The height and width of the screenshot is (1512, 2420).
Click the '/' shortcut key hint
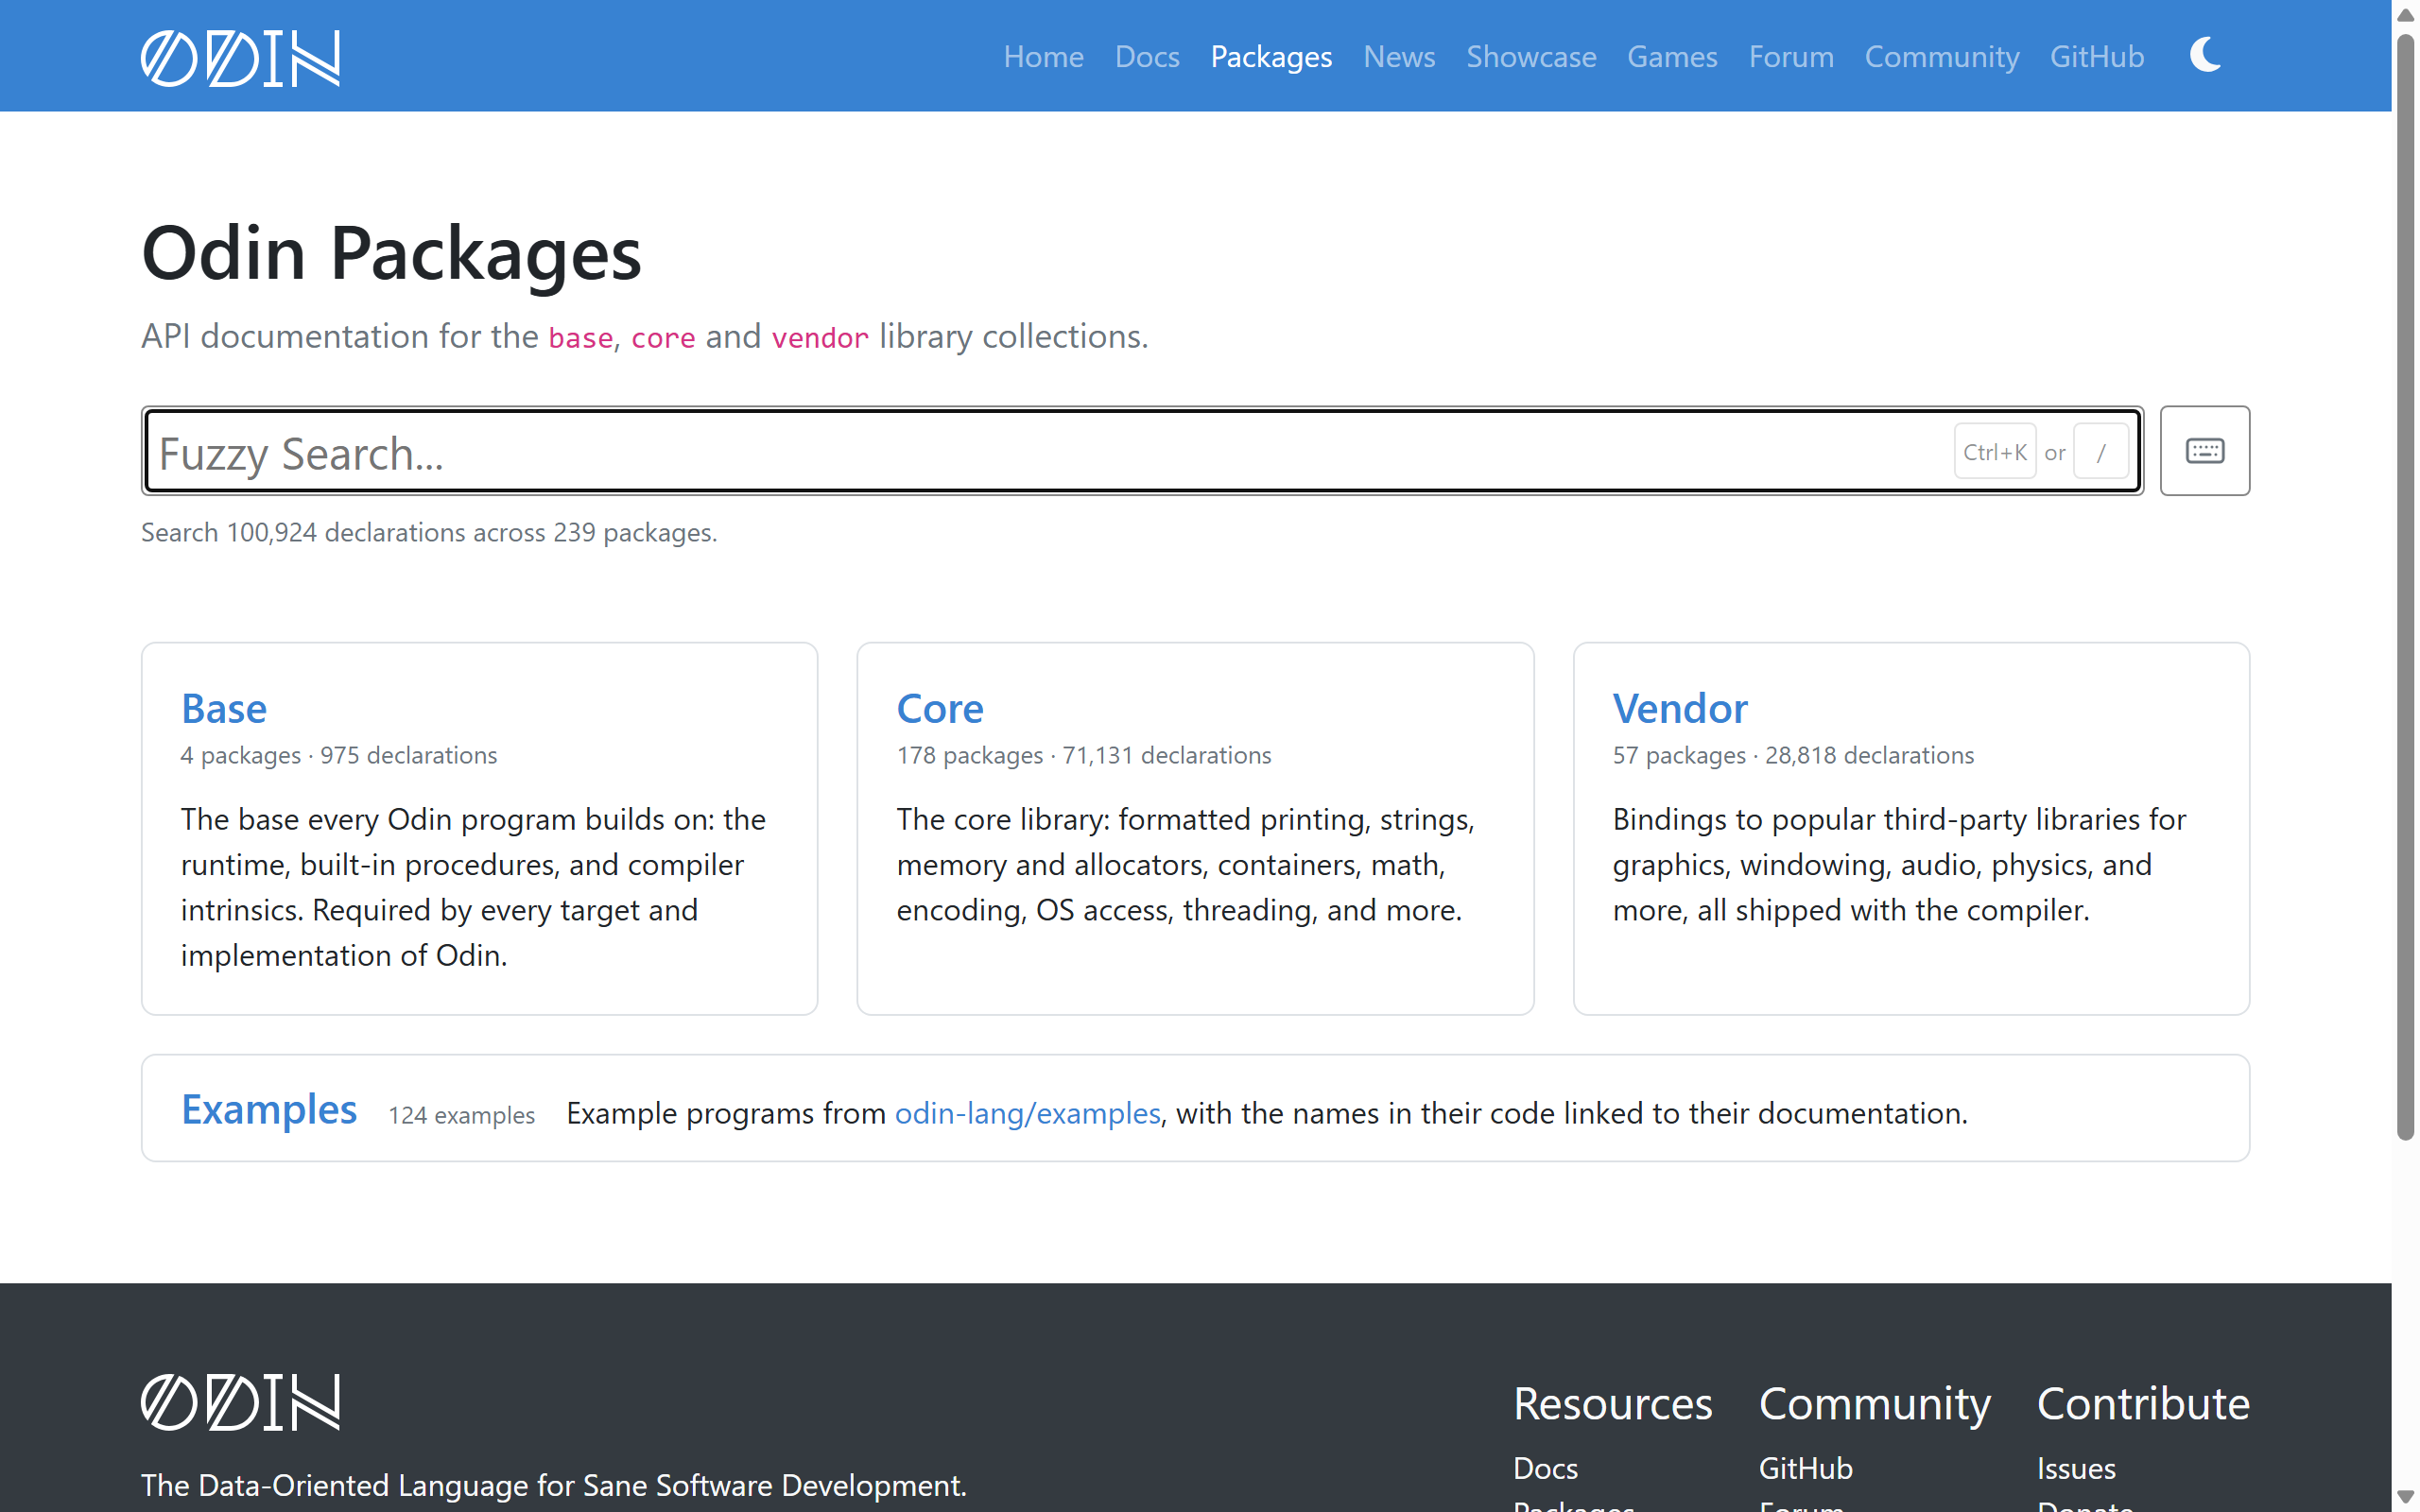pyautogui.click(x=2101, y=452)
